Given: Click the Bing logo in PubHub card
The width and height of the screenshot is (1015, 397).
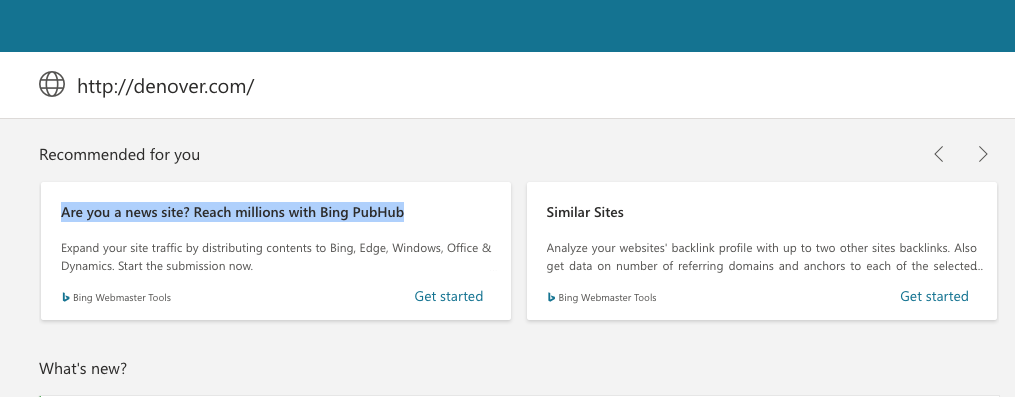Looking at the screenshot, I should [x=65, y=297].
